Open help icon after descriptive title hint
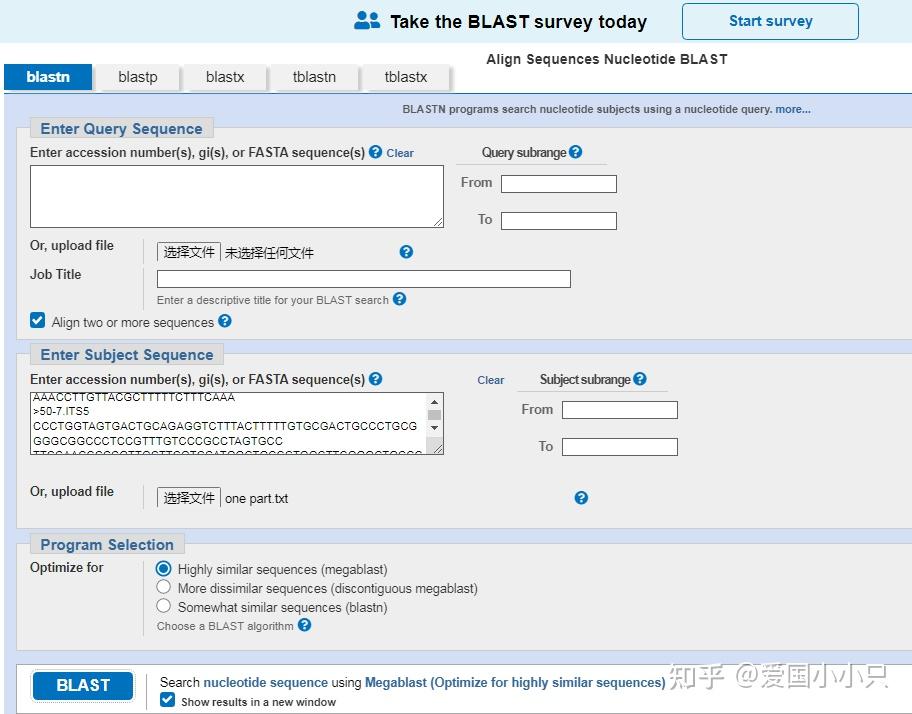 (x=399, y=299)
